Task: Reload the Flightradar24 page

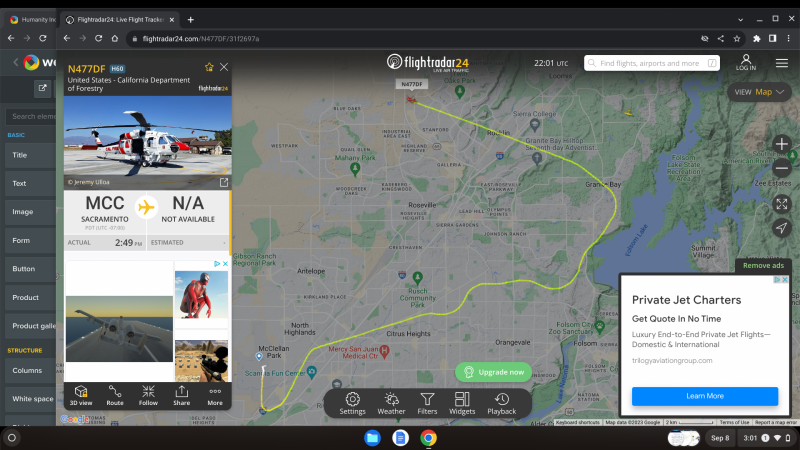Action: pyautogui.click(x=98, y=38)
